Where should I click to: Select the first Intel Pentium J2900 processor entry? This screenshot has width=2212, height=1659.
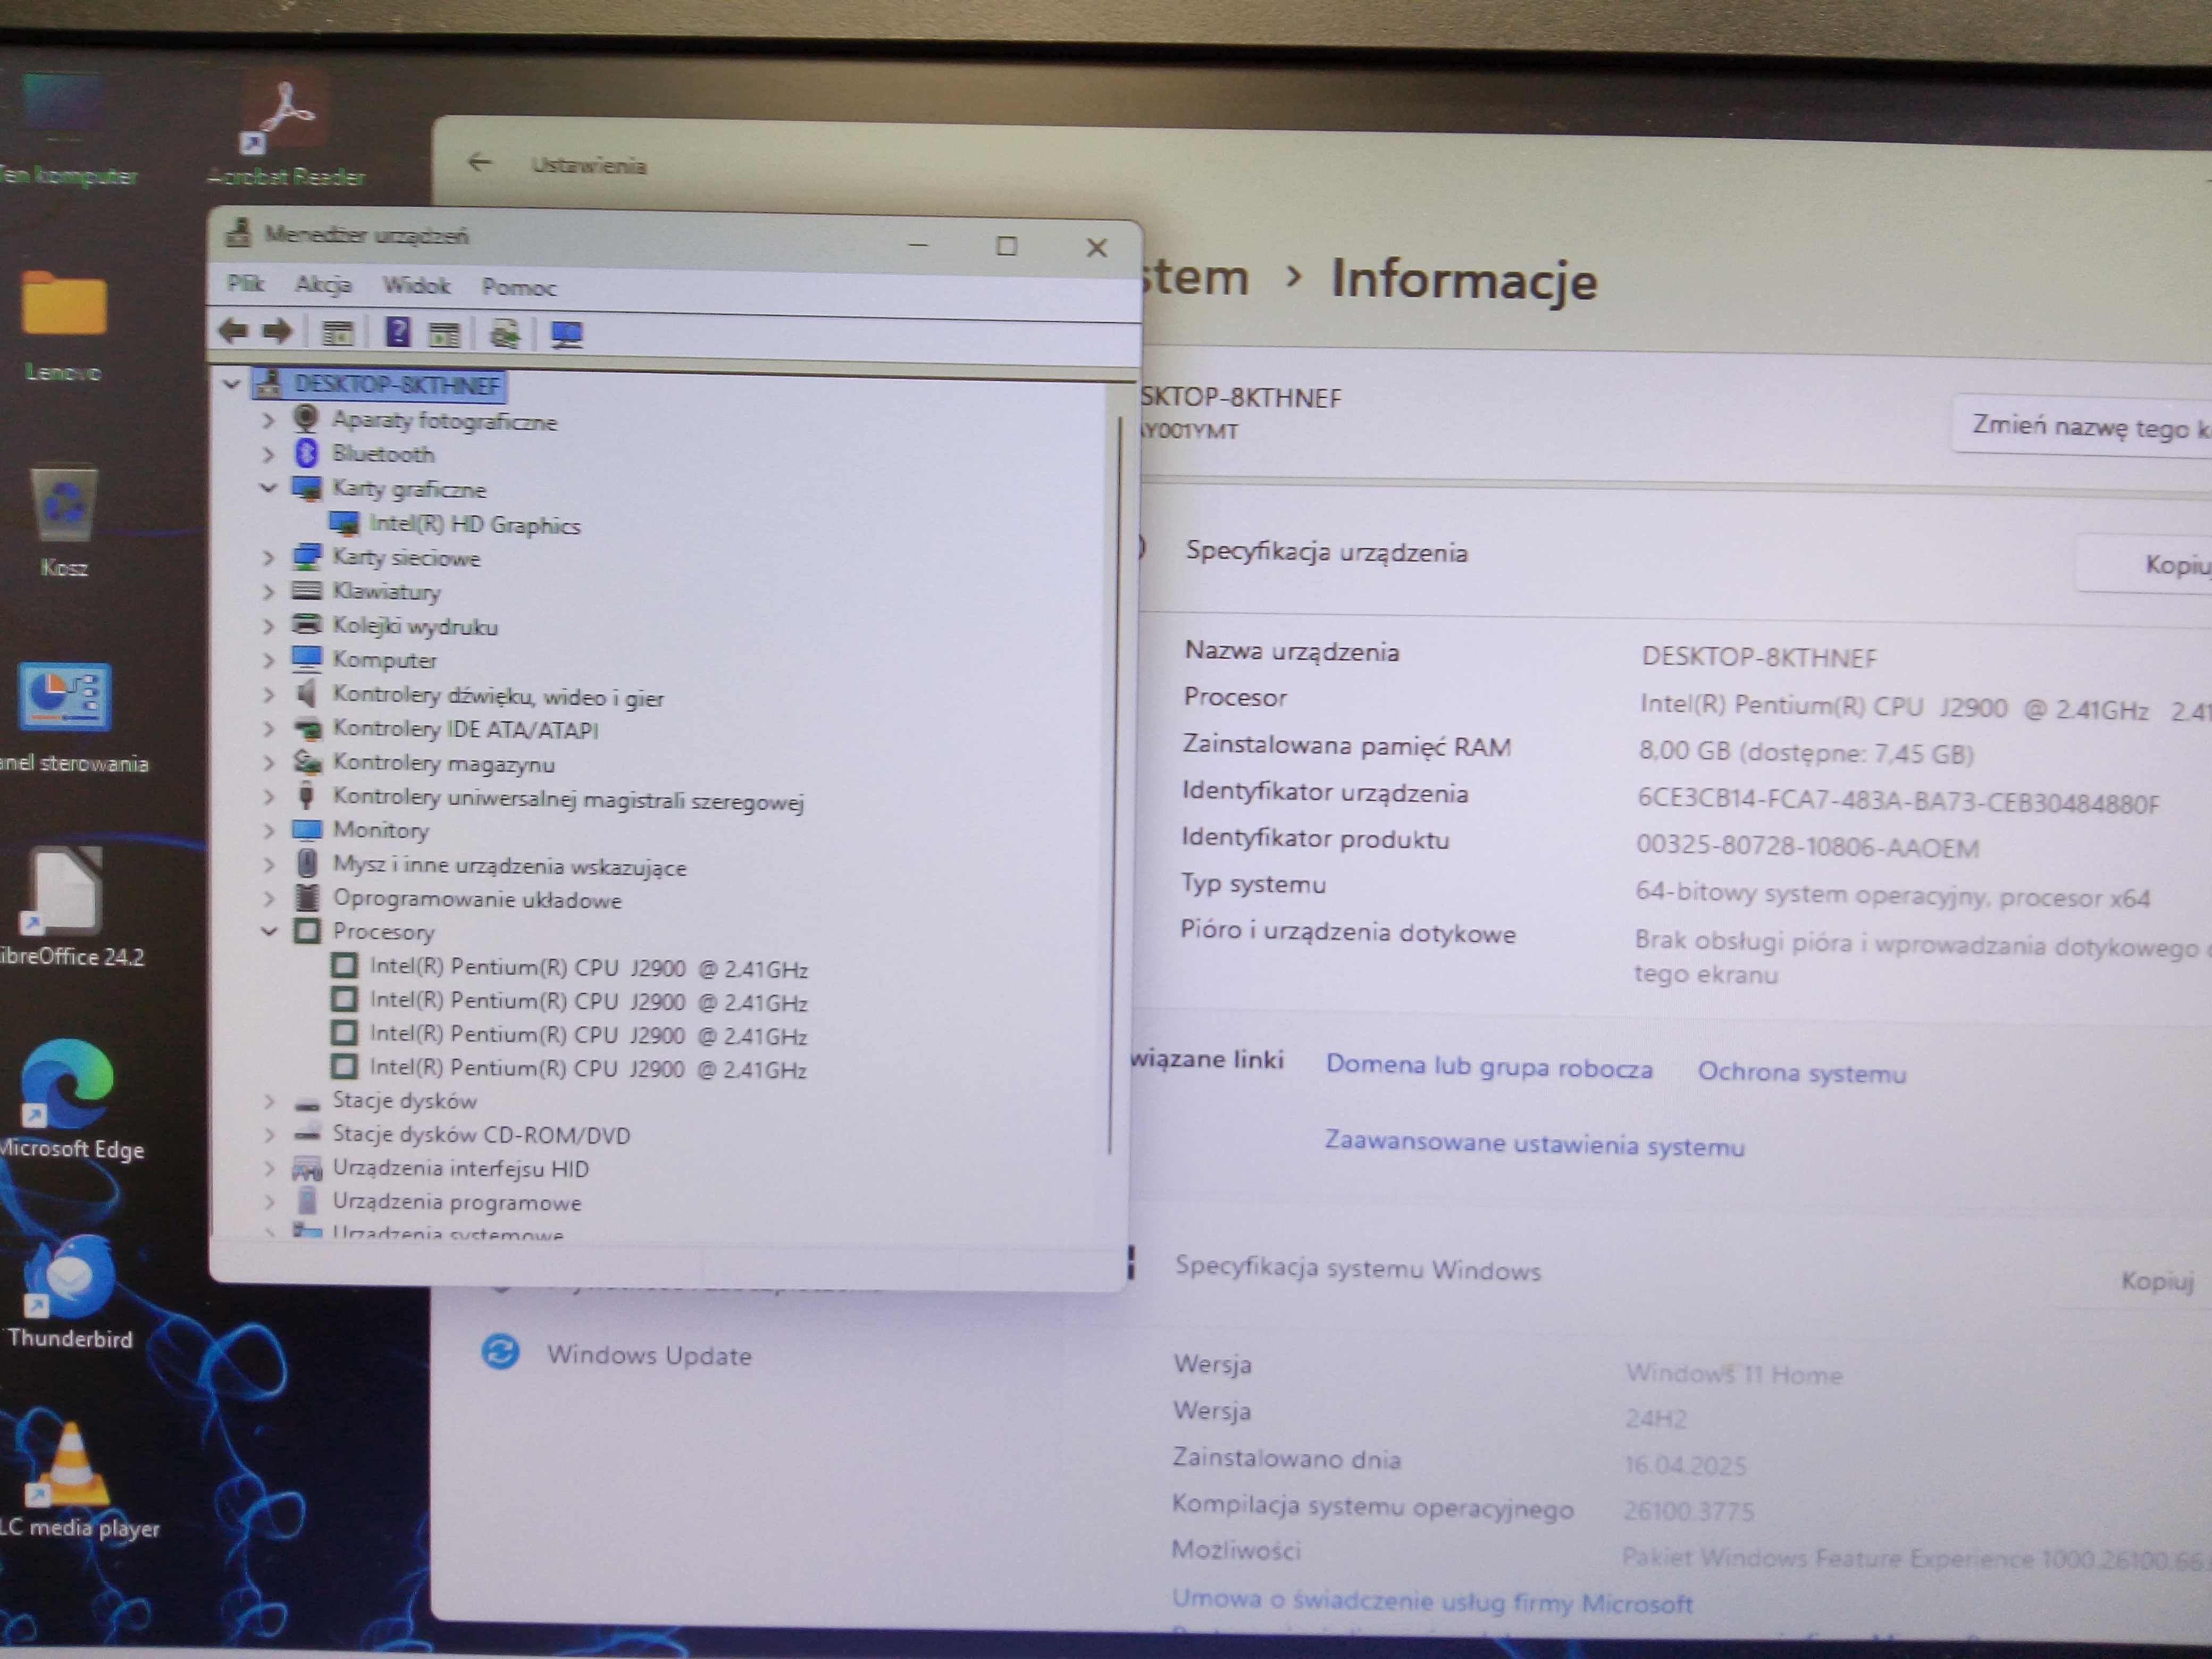coord(588,968)
